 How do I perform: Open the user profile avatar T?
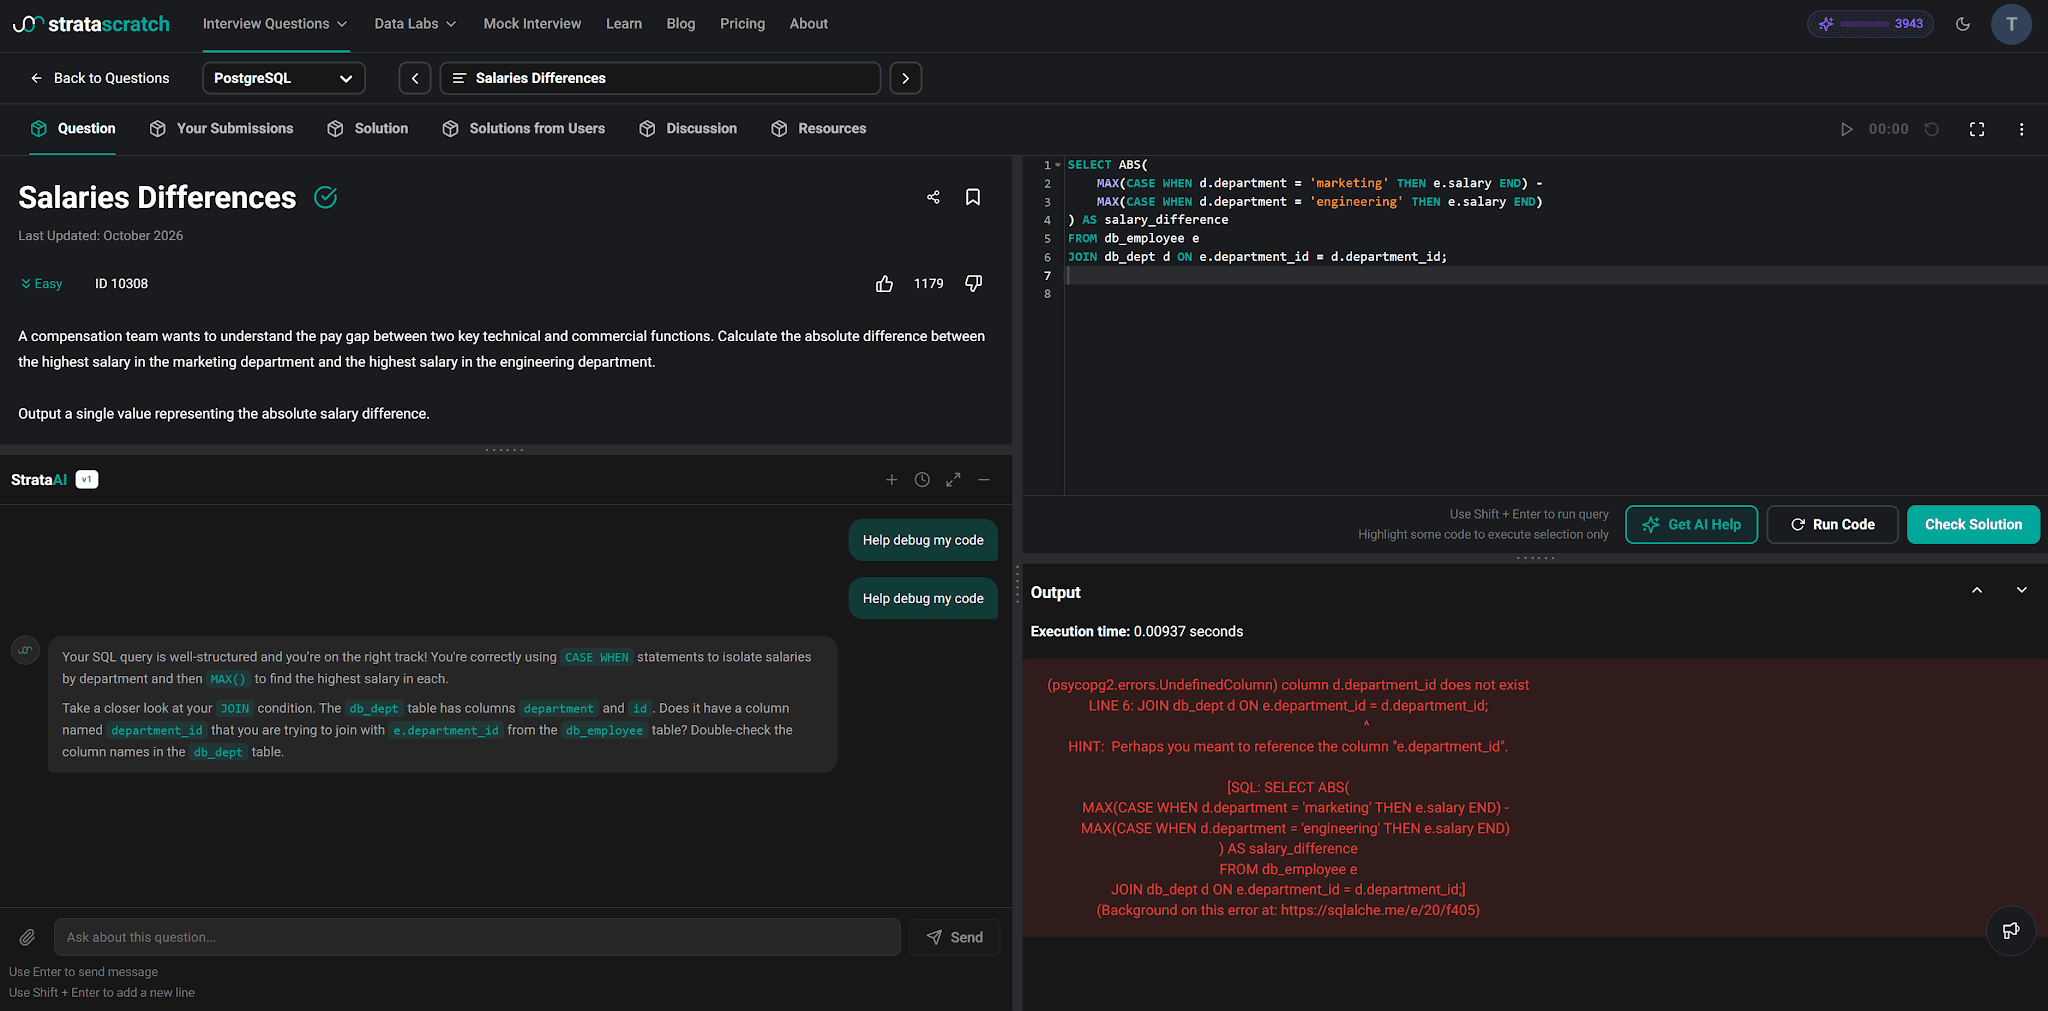2011,24
